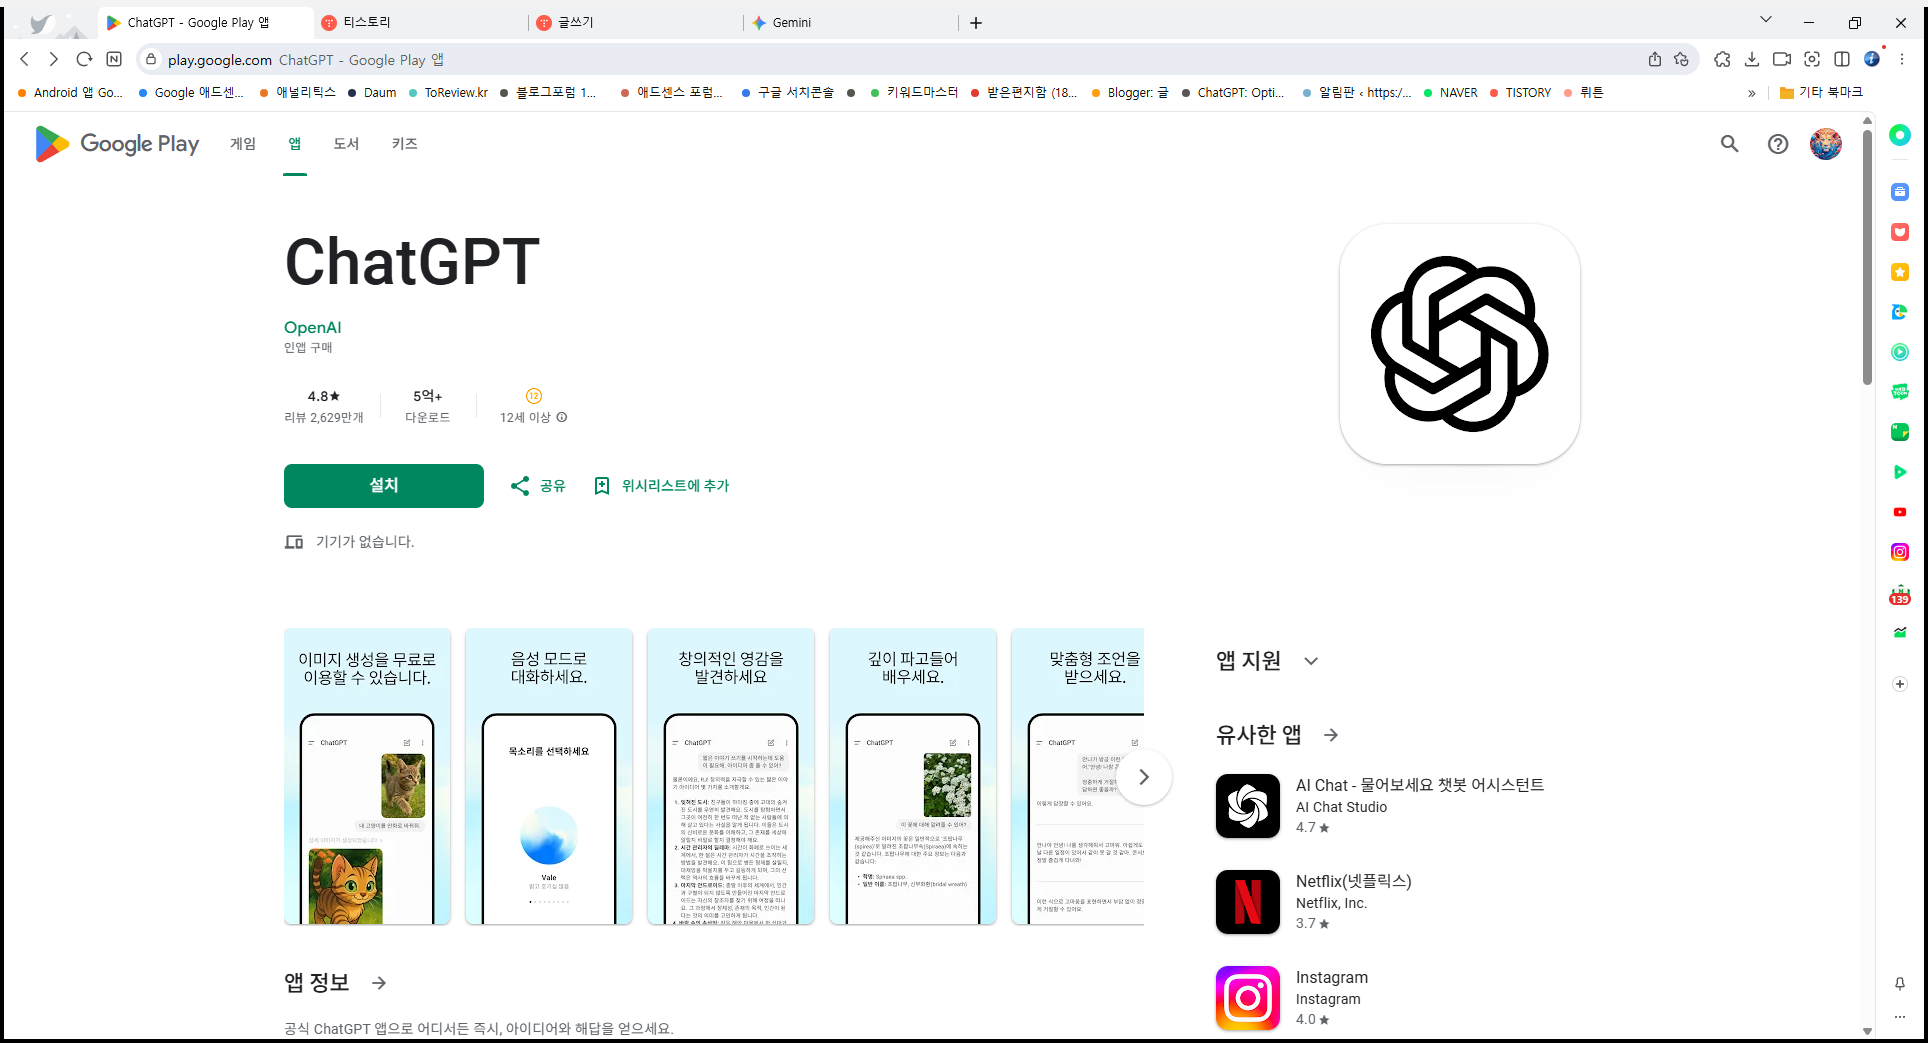Switch to the 게임 tab
Screen dimensions: 1928x1043
pos(241,143)
